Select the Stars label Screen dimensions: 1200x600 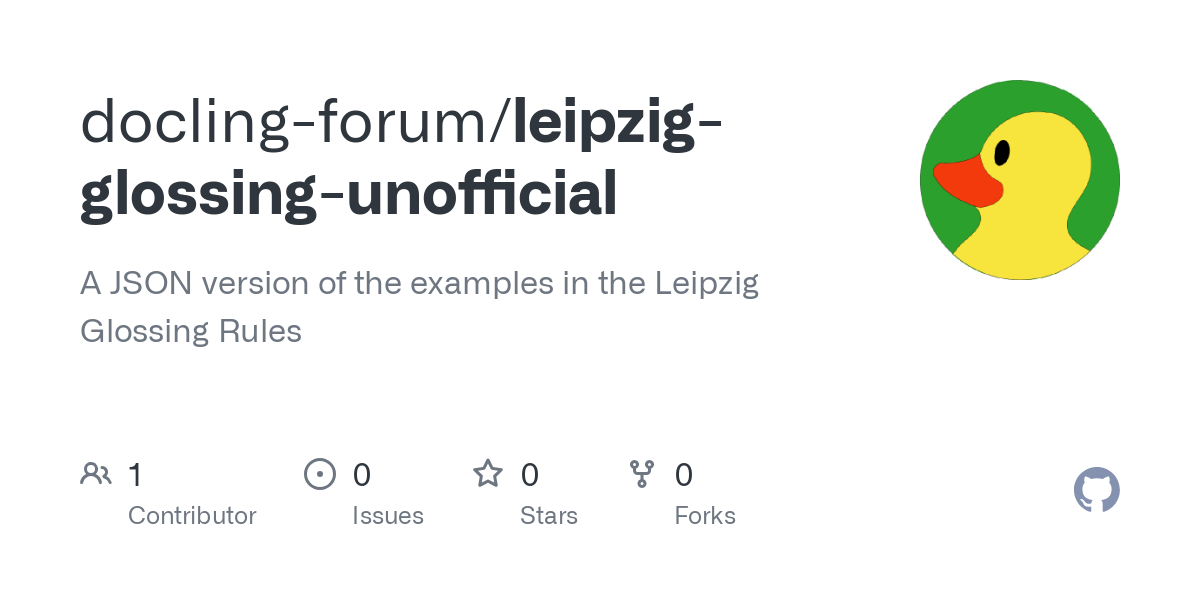click(x=549, y=516)
